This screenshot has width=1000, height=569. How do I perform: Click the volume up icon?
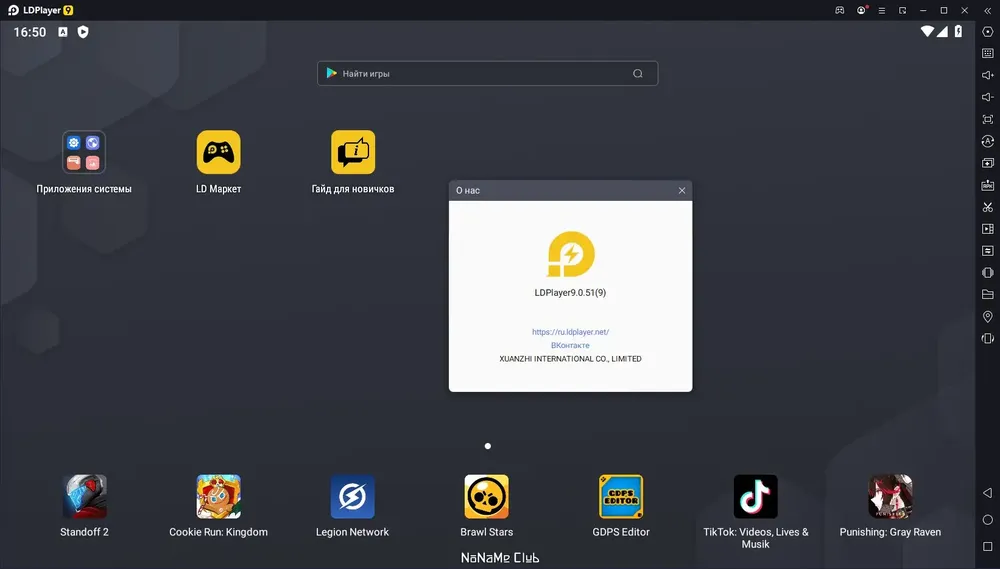[x=987, y=75]
